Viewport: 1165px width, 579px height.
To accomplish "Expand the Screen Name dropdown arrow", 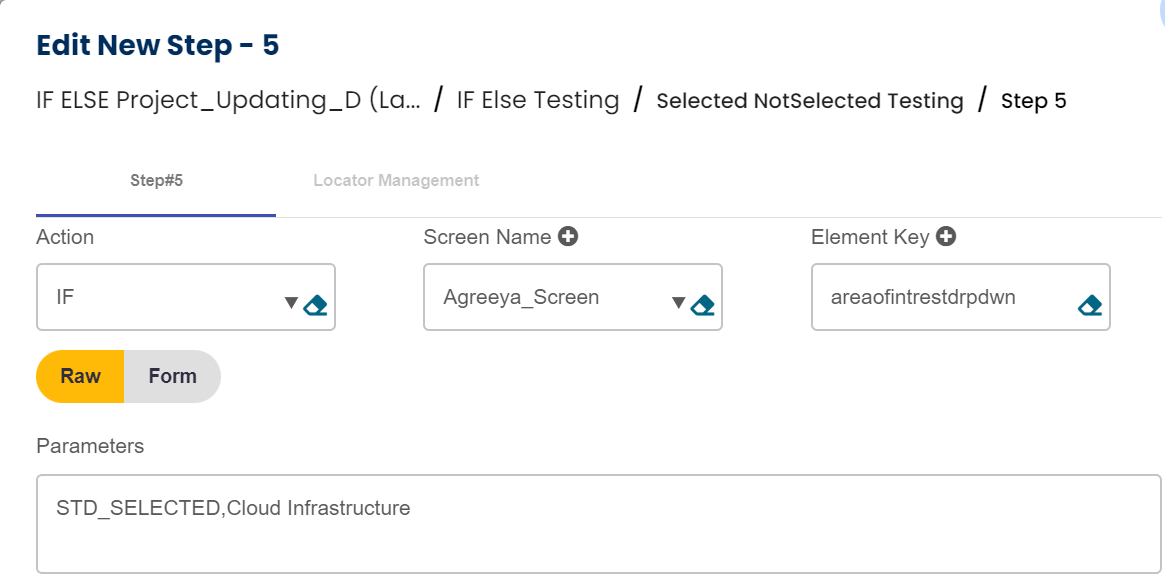I will tap(678, 303).
